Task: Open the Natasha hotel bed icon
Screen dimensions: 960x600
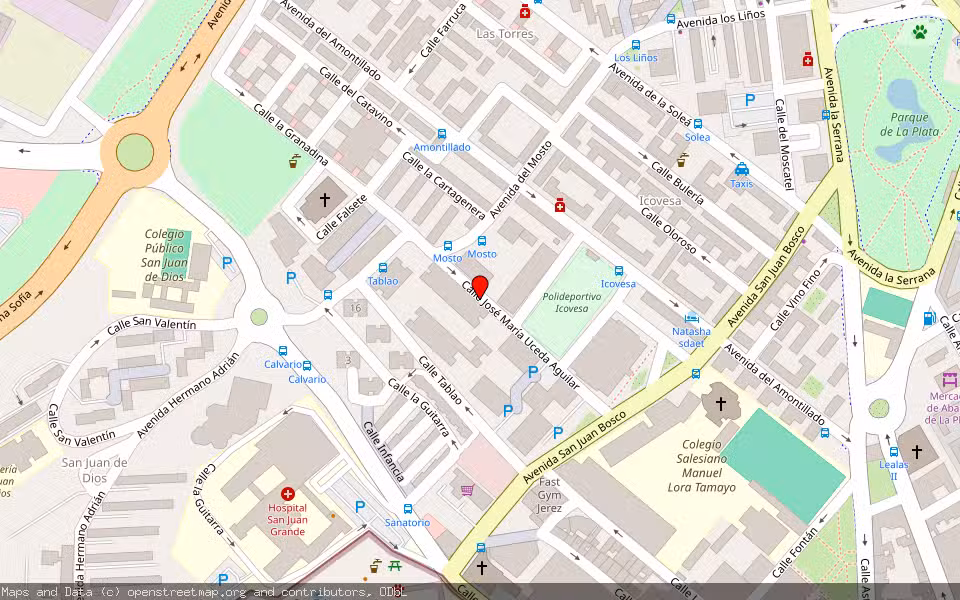Action: pos(692,318)
